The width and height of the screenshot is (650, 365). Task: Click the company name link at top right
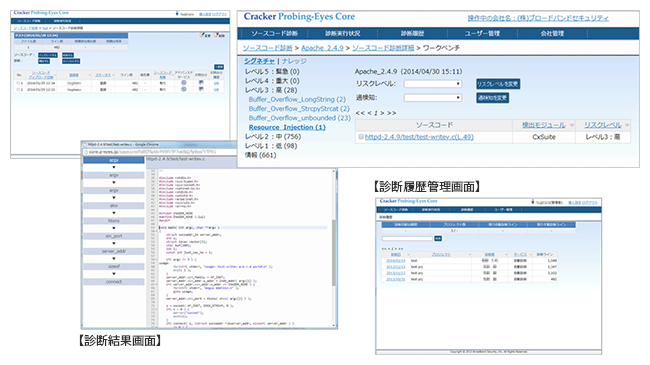click(x=538, y=18)
